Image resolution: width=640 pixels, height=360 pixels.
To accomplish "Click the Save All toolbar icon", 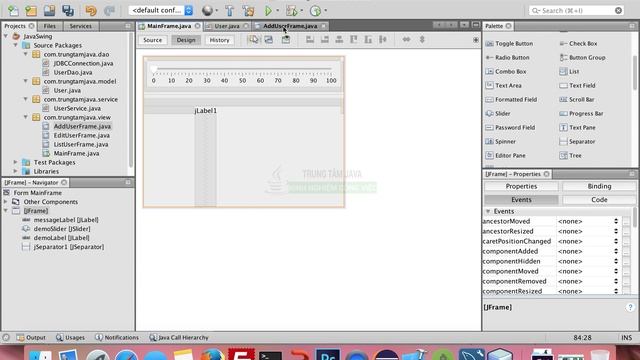I will (68, 11).
